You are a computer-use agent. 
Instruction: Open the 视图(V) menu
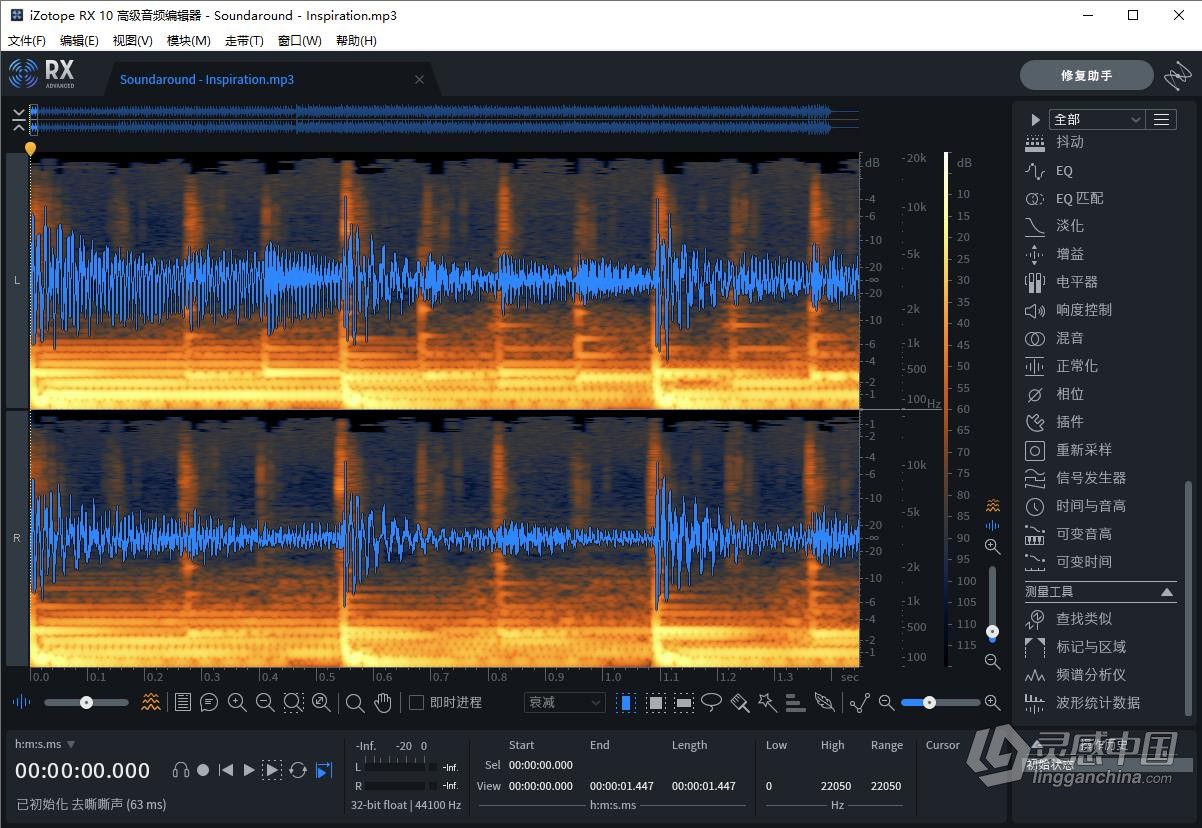coord(132,41)
